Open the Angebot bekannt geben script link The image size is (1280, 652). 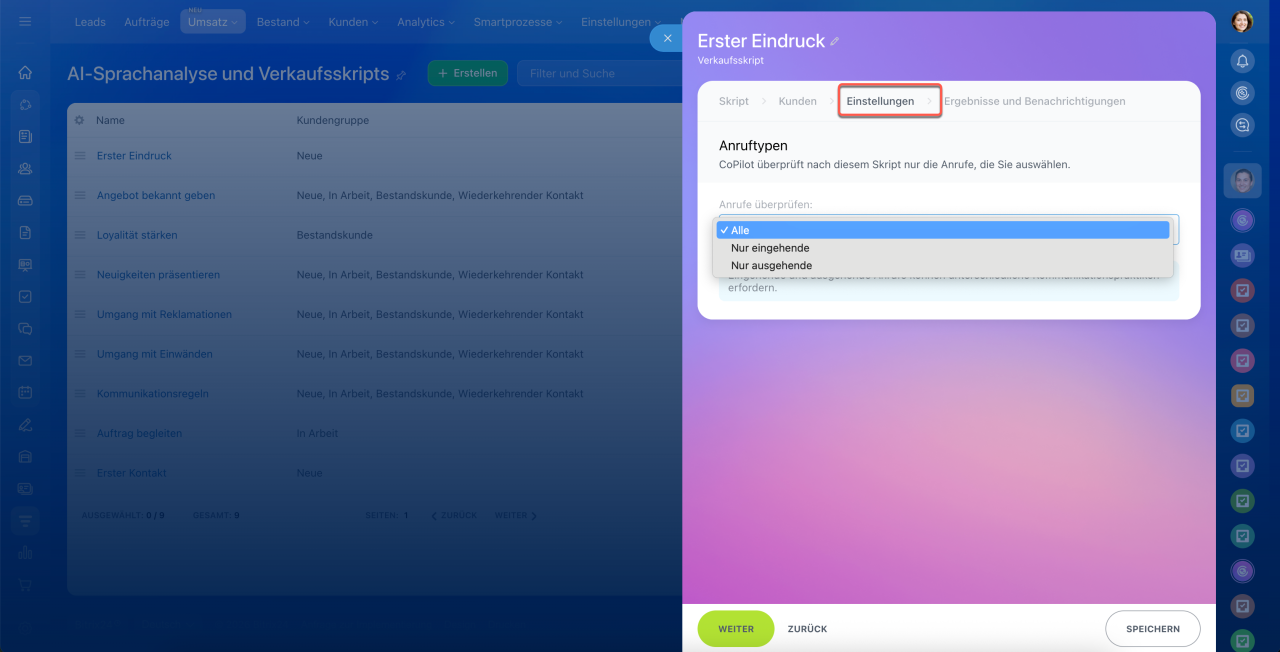point(156,196)
